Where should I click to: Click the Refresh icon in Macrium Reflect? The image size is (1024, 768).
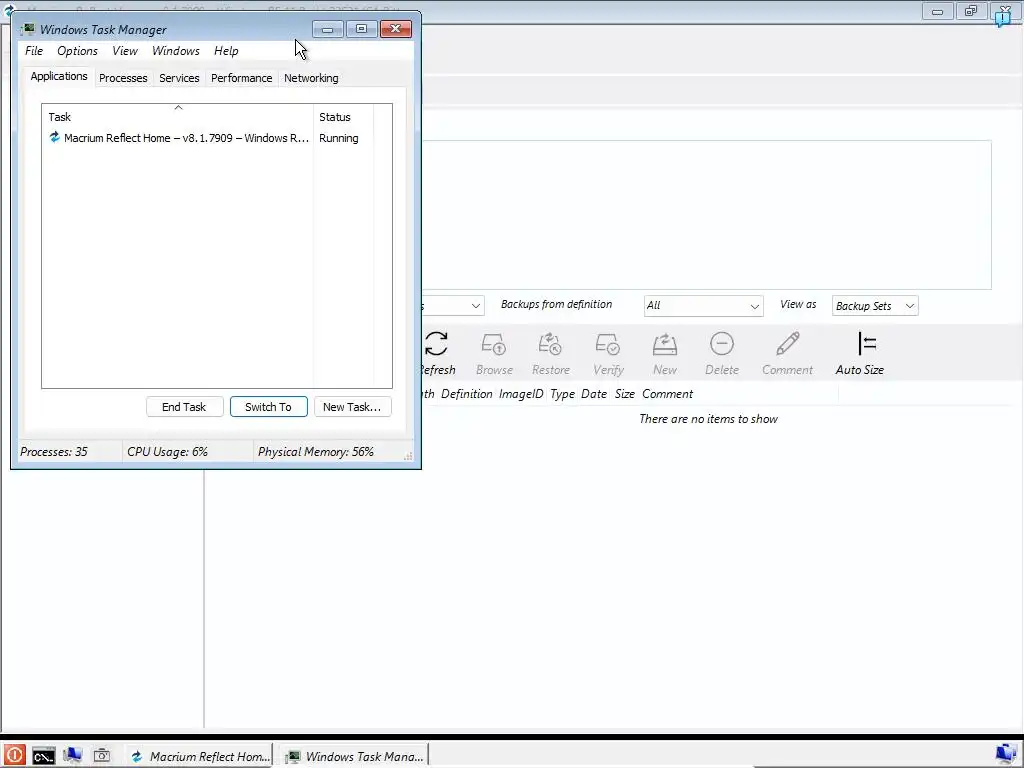click(x=436, y=344)
